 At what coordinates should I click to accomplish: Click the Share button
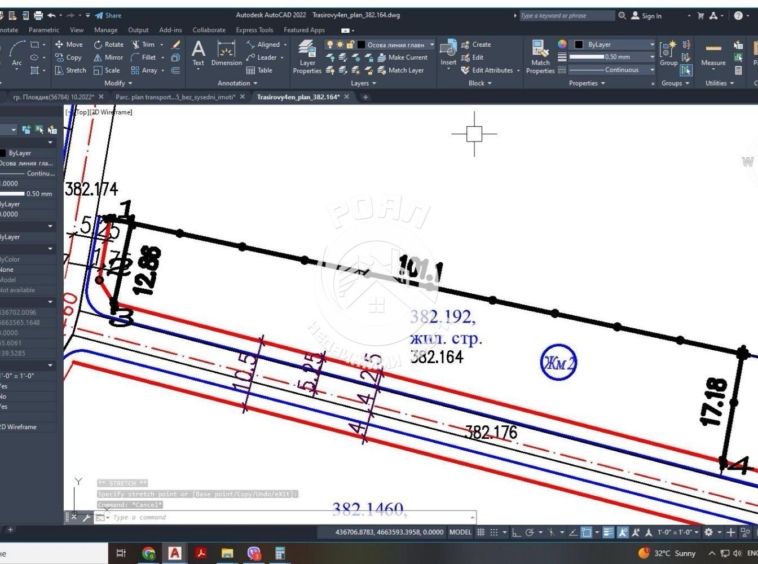(108, 15)
